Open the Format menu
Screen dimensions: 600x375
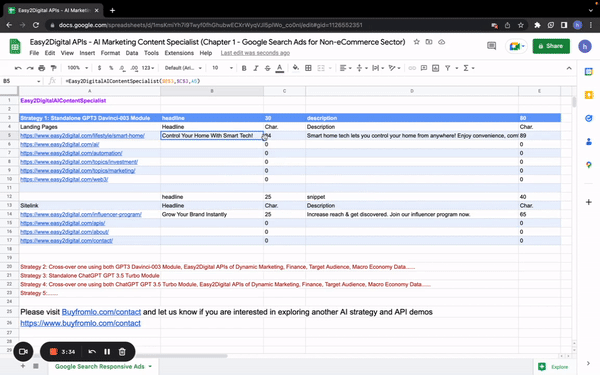[110, 53]
